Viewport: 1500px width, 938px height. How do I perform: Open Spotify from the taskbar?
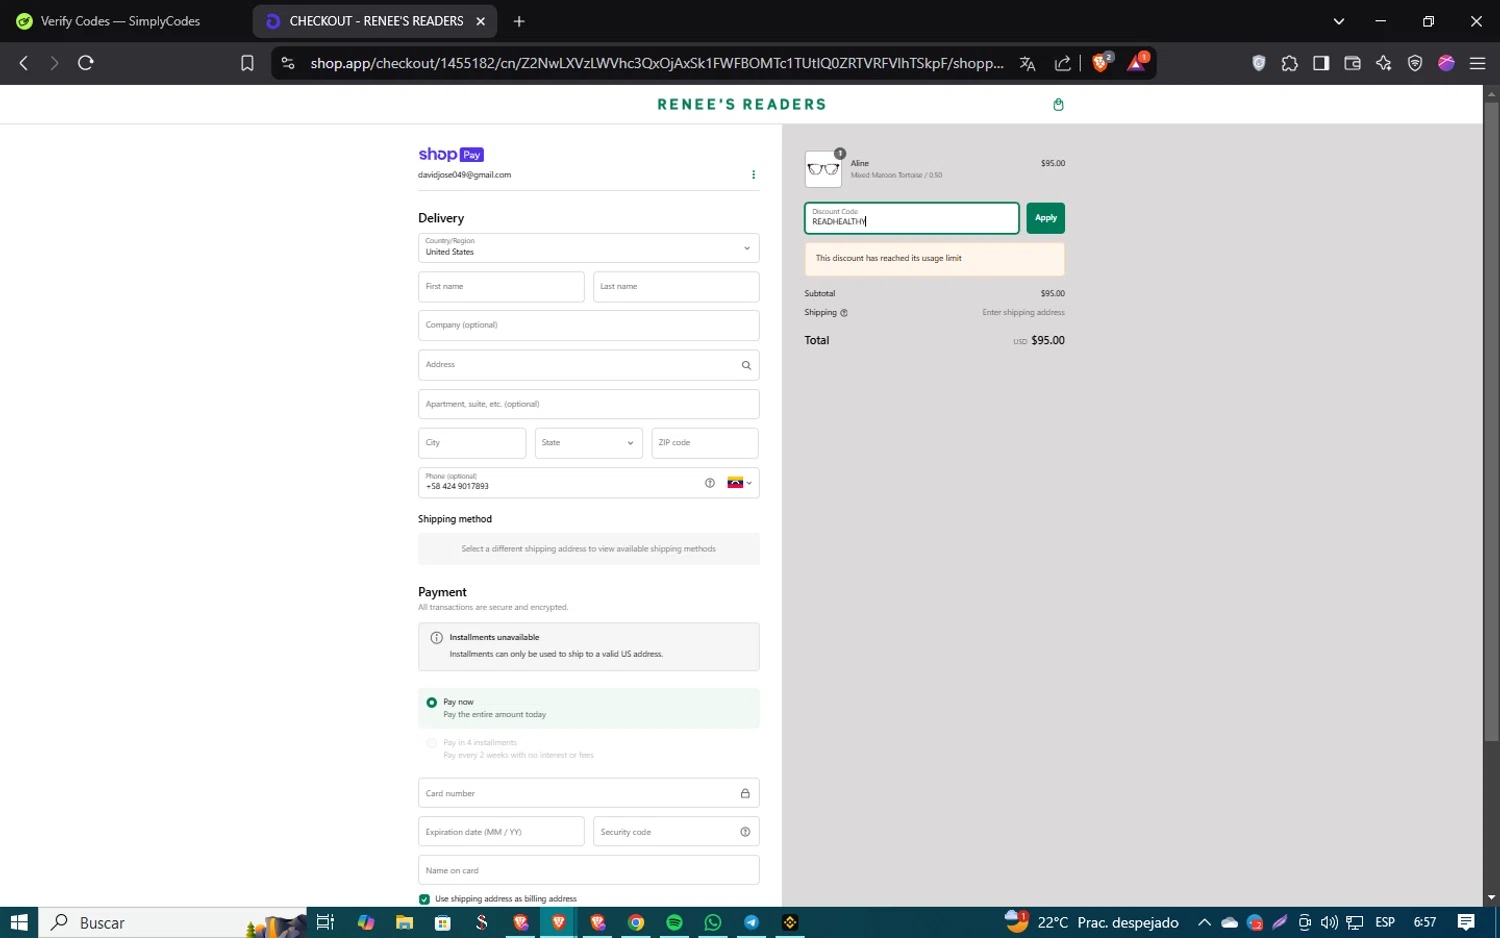[x=674, y=922]
